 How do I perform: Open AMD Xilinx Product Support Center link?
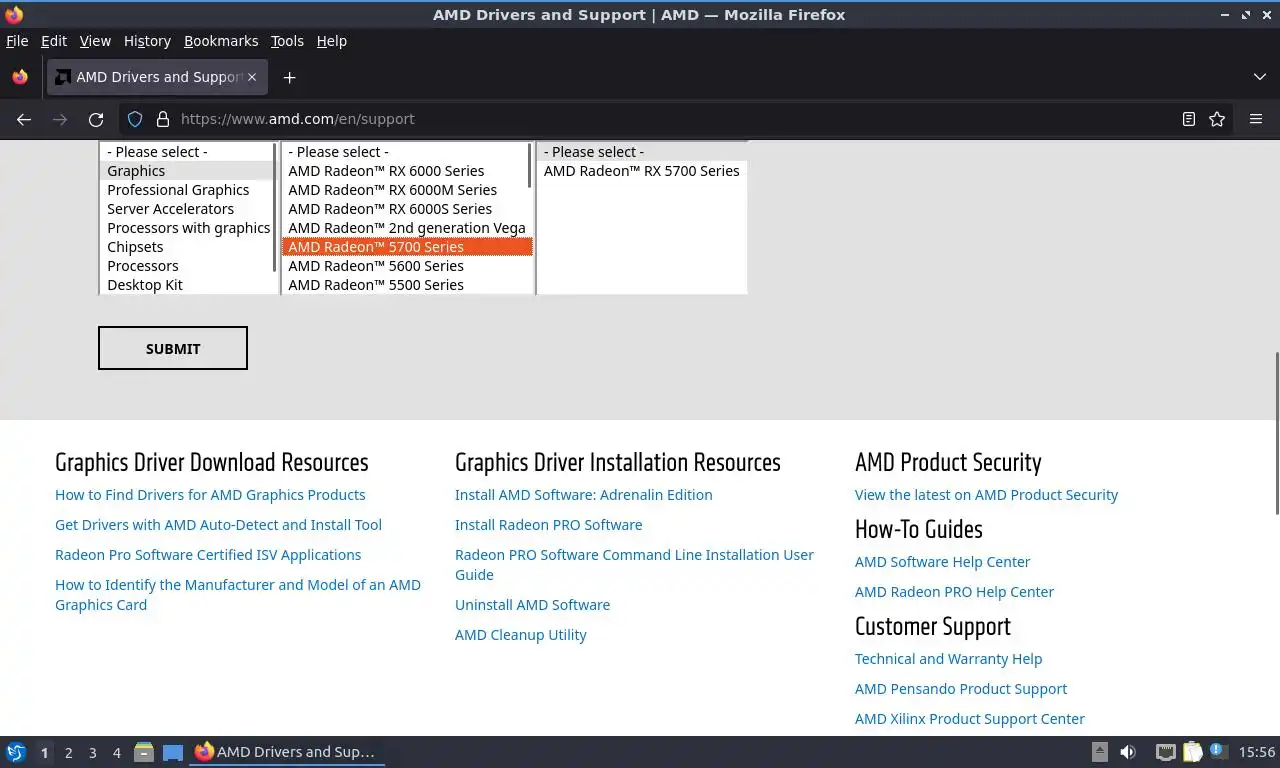[x=970, y=719]
